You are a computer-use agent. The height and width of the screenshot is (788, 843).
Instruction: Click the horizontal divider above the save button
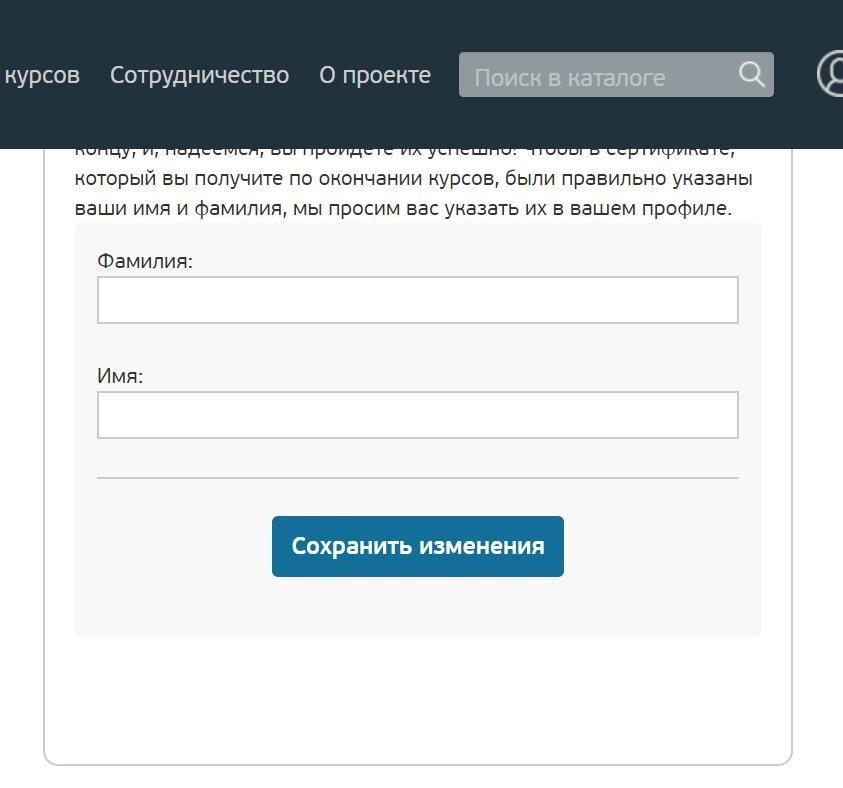(418, 477)
